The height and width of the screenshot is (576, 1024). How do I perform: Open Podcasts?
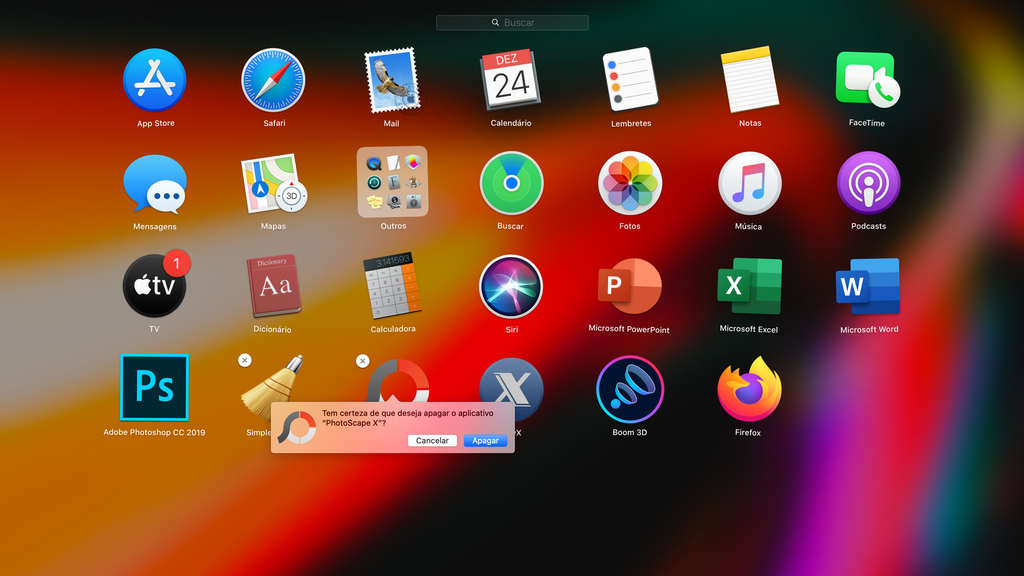(x=868, y=183)
